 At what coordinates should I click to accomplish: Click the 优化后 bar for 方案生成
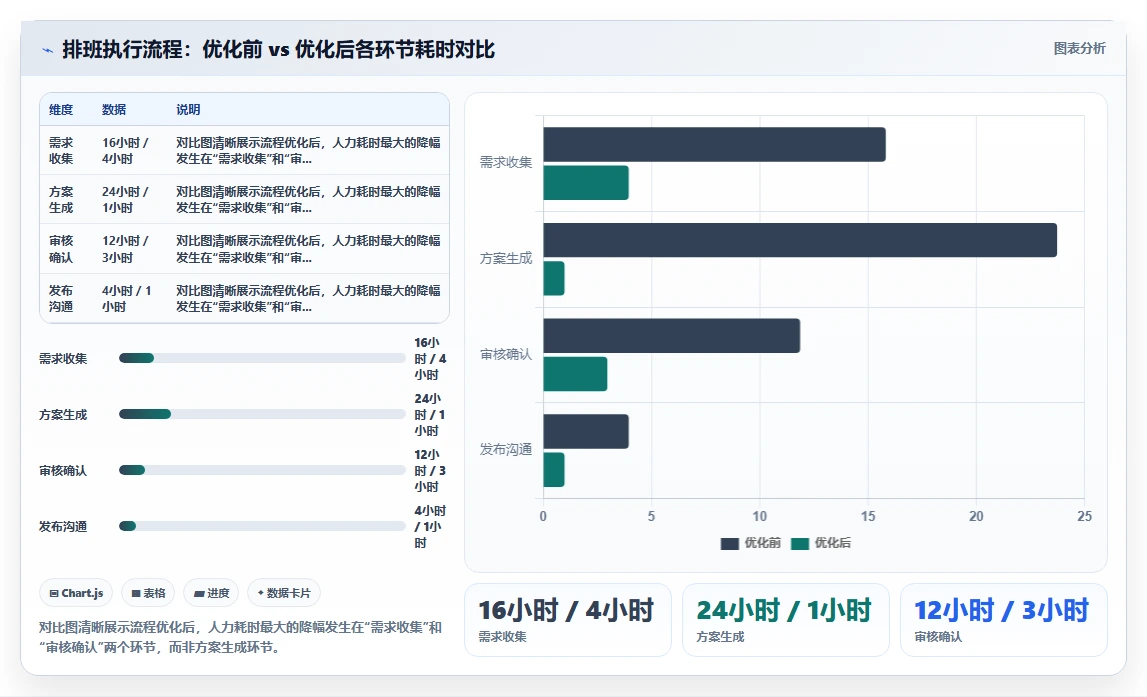(554, 279)
